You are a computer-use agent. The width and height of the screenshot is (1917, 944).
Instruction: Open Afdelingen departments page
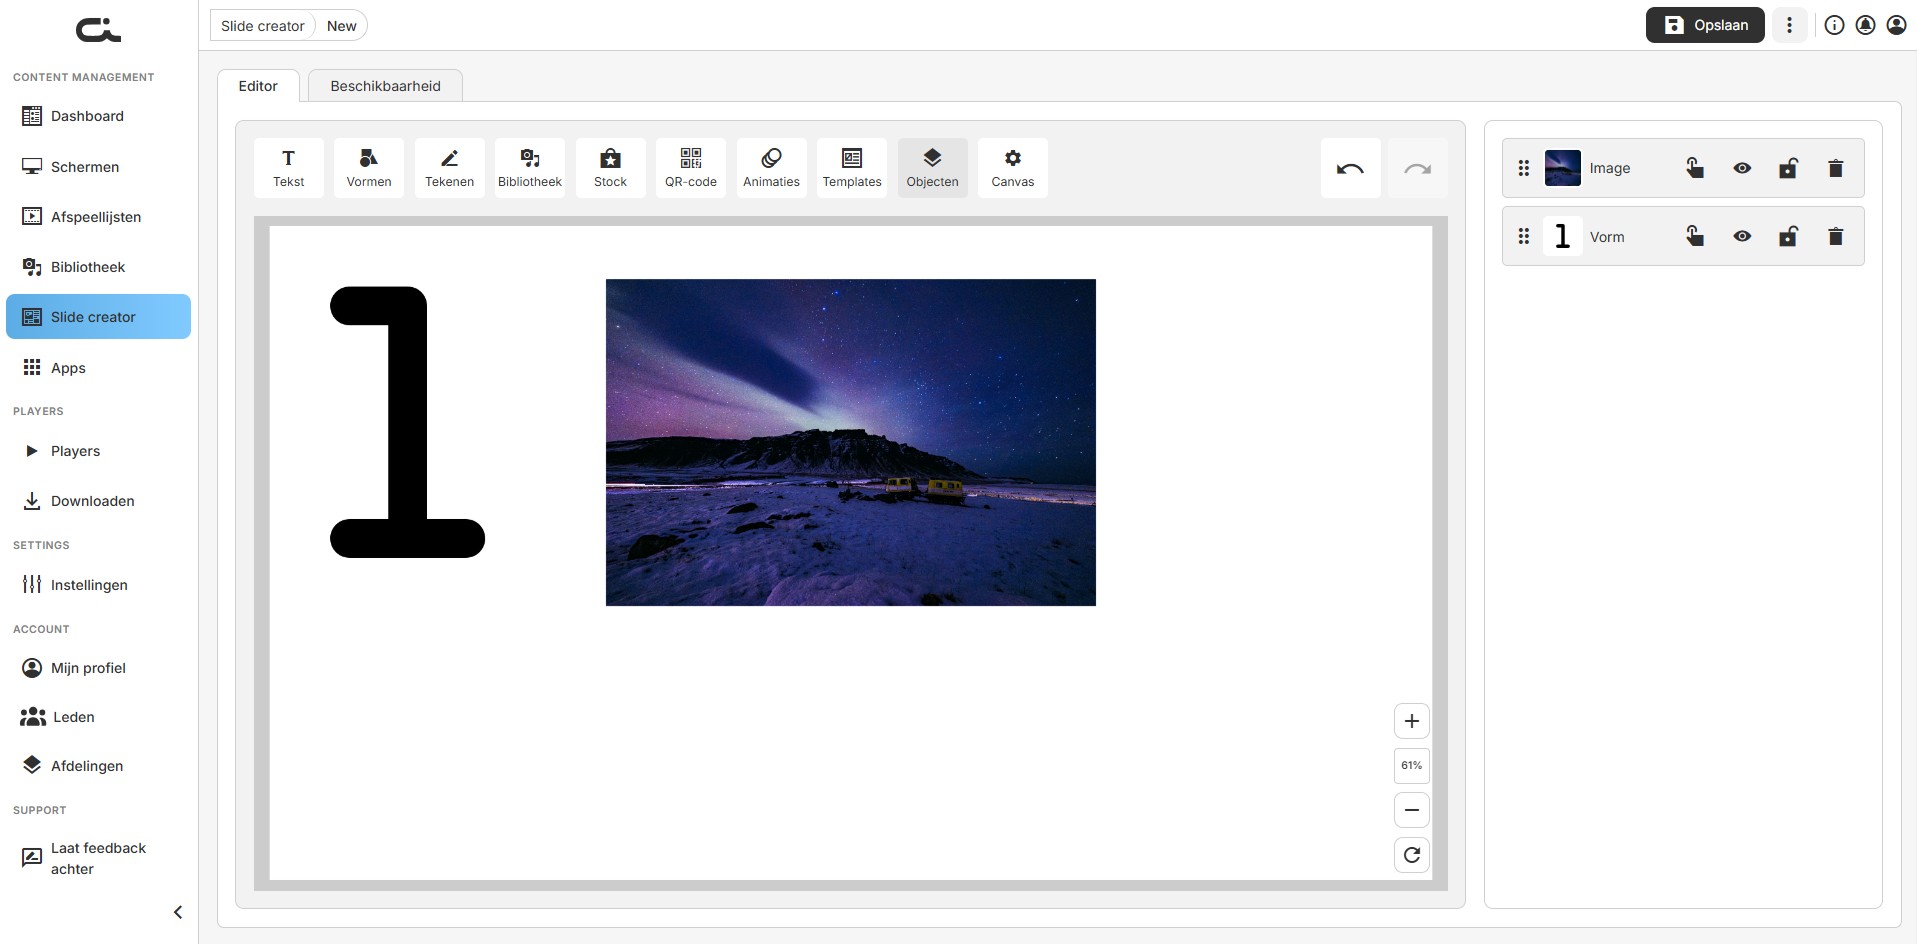click(x=98, y=766)
